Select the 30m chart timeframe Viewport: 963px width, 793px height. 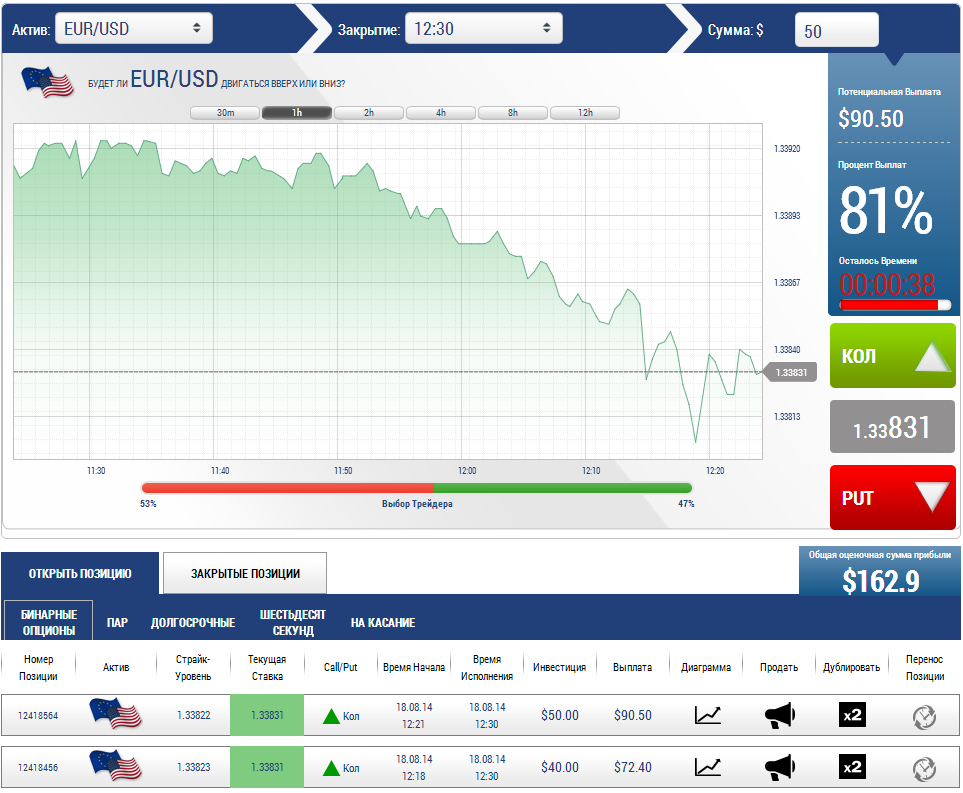click(225, 113)
